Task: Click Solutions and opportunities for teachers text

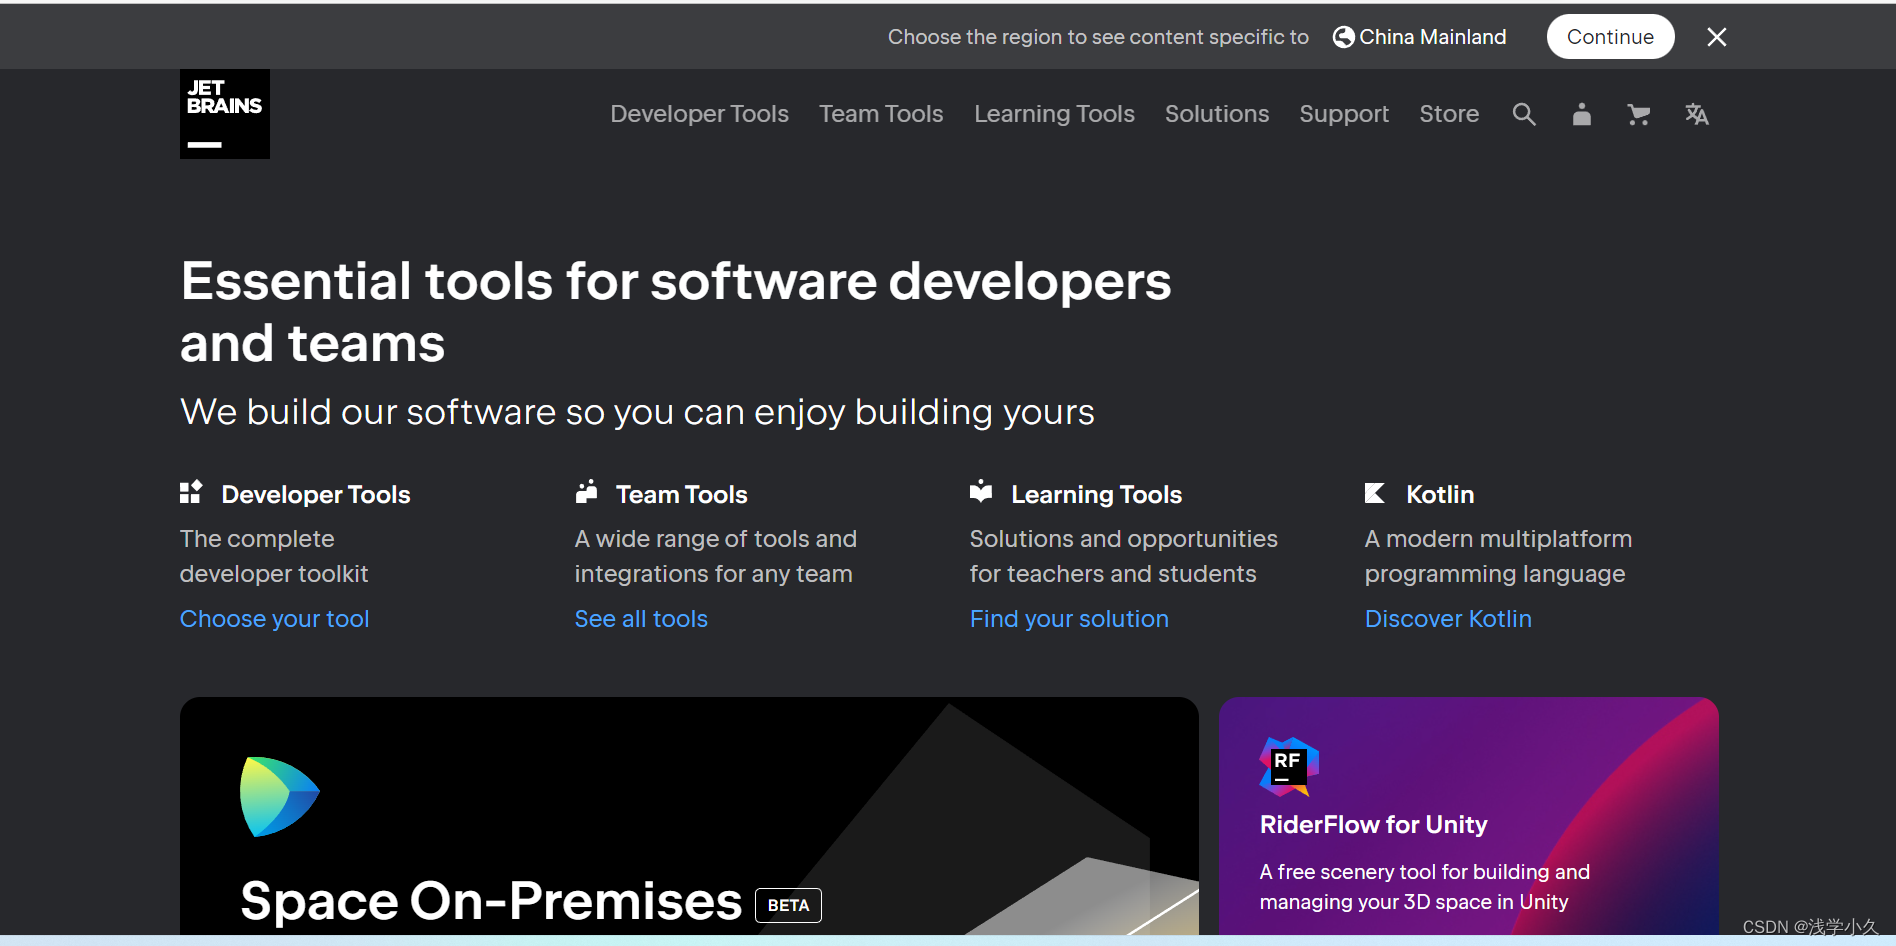Action: pos(1123,556)
